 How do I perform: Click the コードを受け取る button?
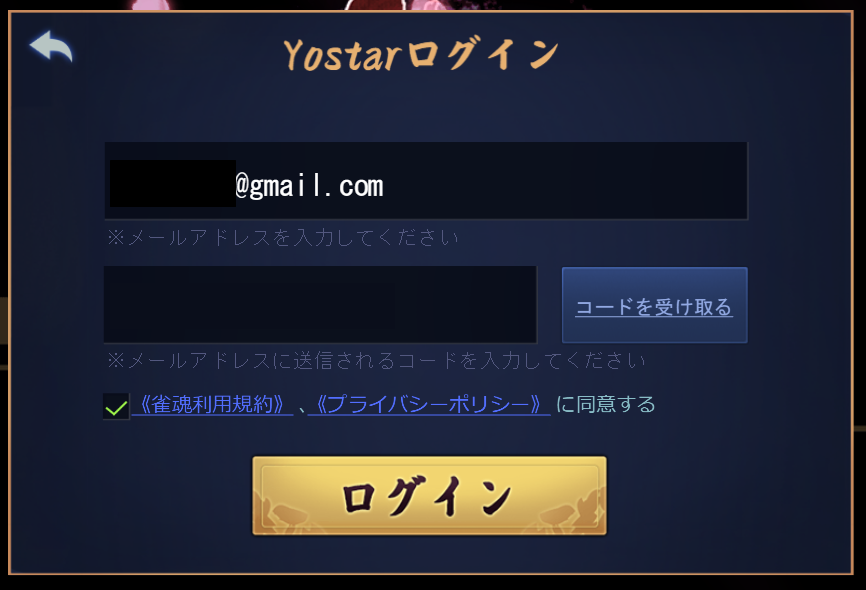click(654, 305)
